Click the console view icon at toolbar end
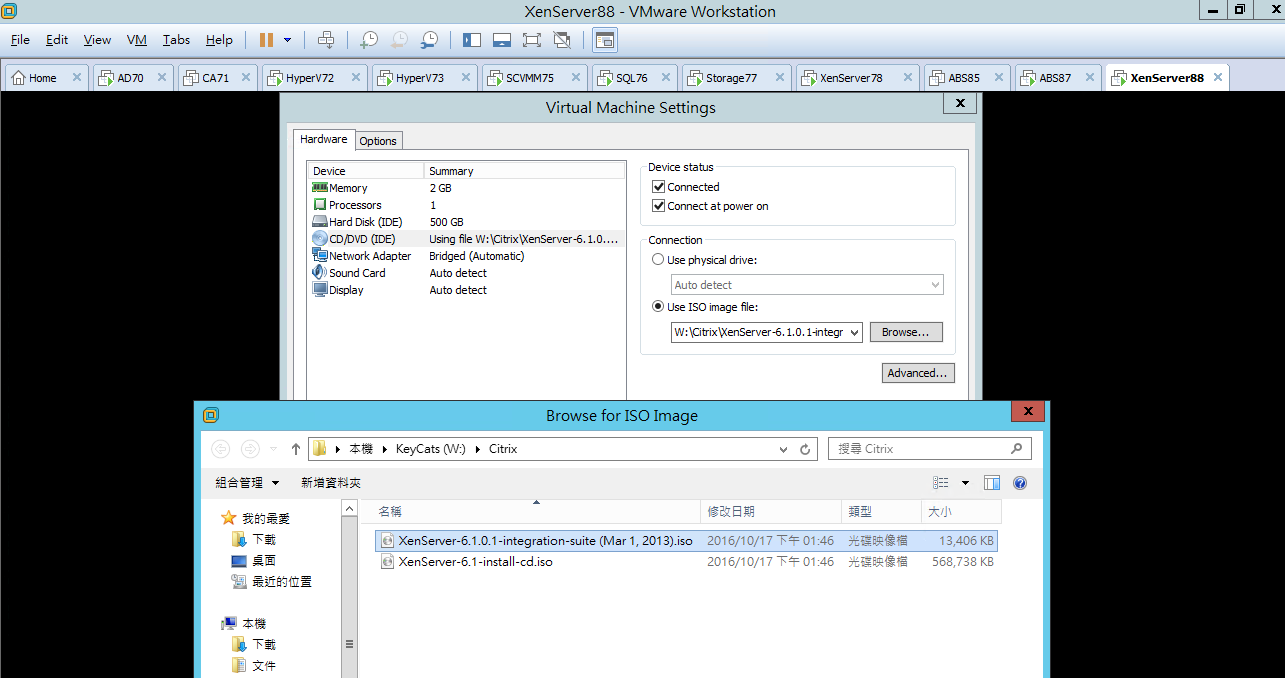 coord(604,40)
